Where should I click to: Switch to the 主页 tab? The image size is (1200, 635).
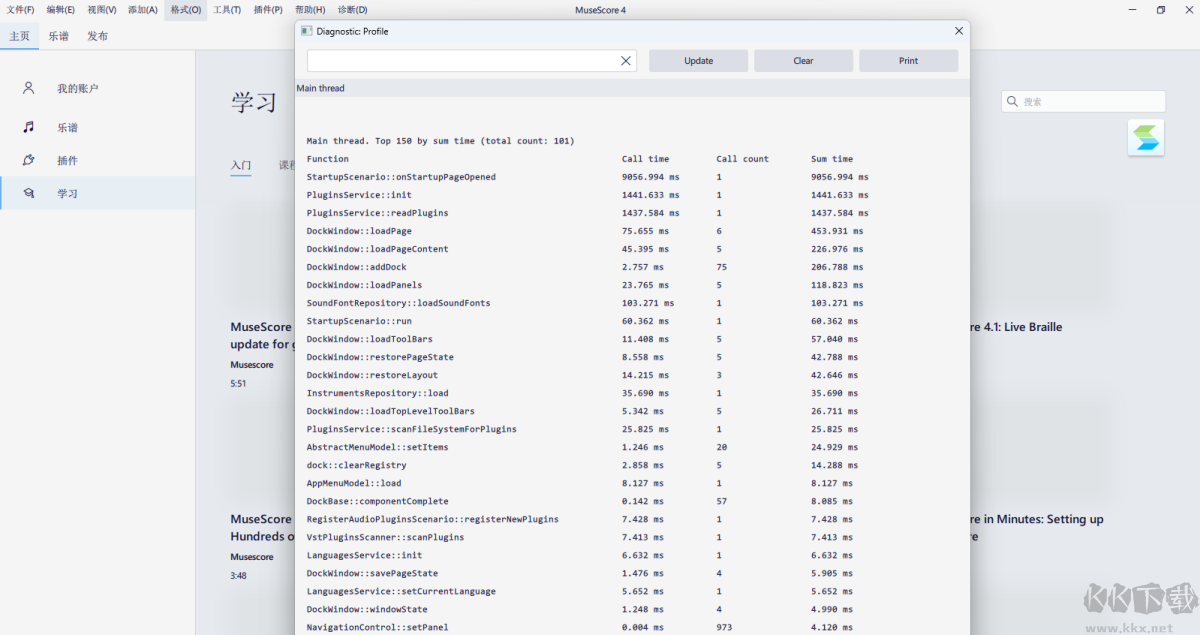20,36
